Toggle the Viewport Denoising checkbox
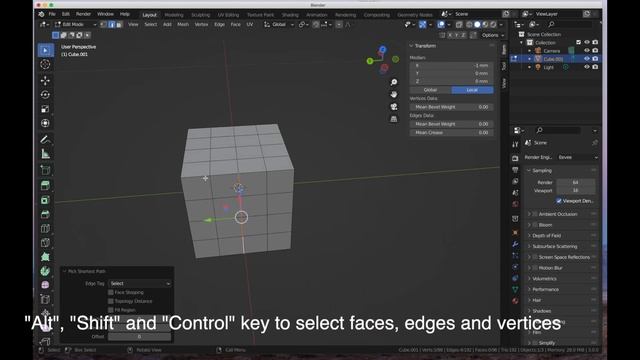Image resolution: width=640 pixels, height=360 pixels. pos(559,201)
